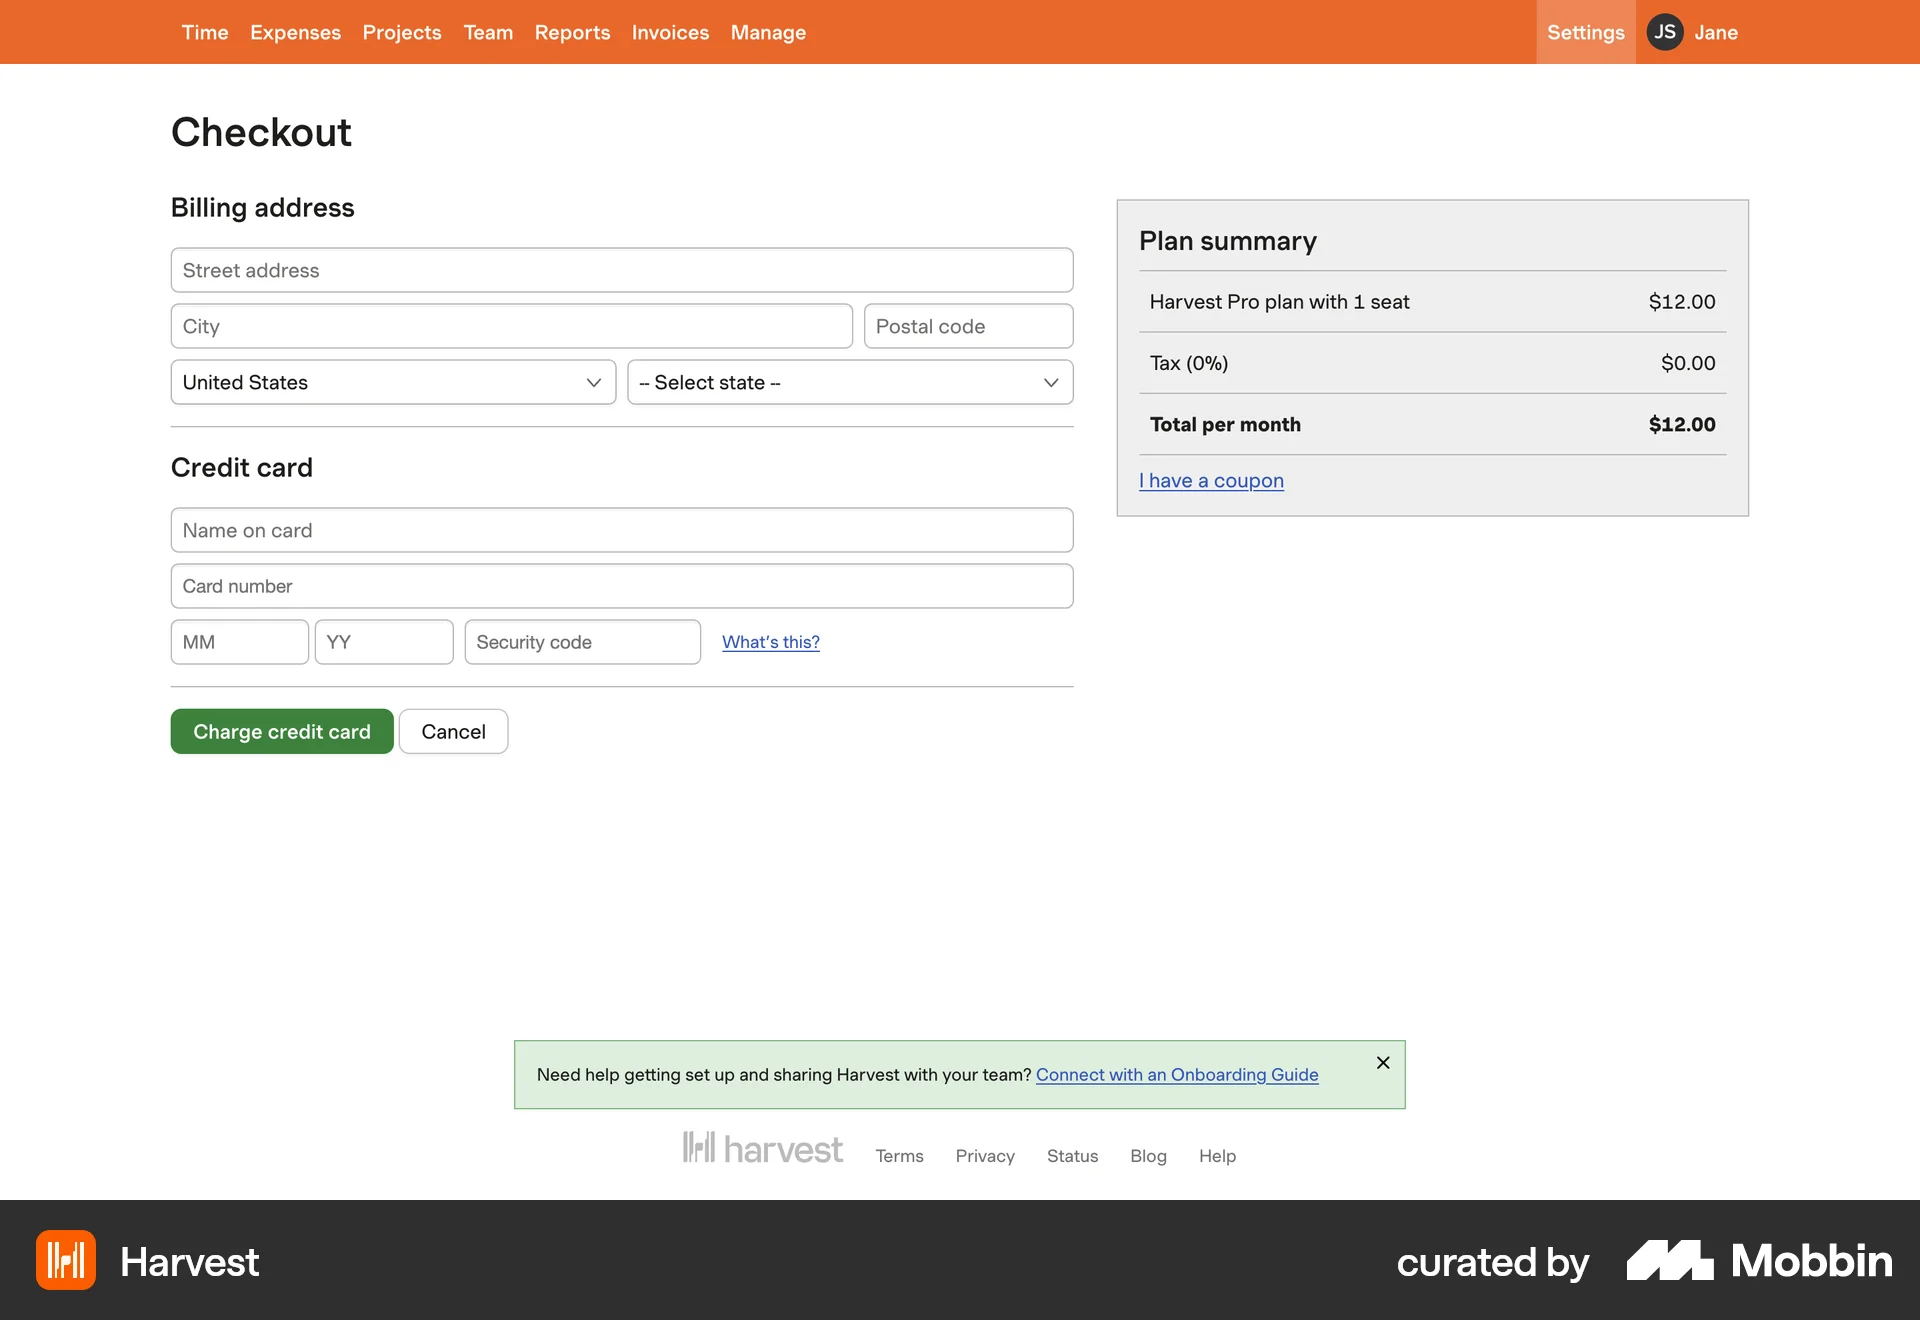Click the Charge credit card button
The image size is (1920, 1320).
(281, 731)
